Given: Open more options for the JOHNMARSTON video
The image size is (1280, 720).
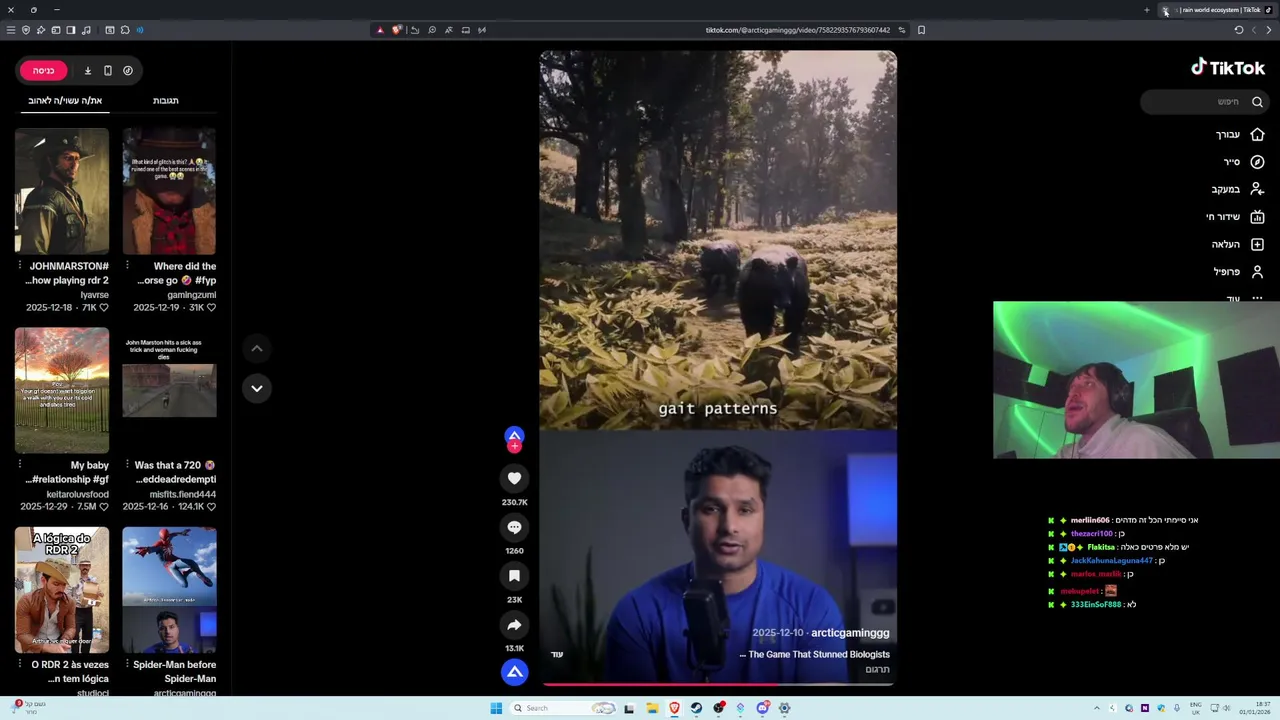Looking at the screenshot, I should (19, 266).
